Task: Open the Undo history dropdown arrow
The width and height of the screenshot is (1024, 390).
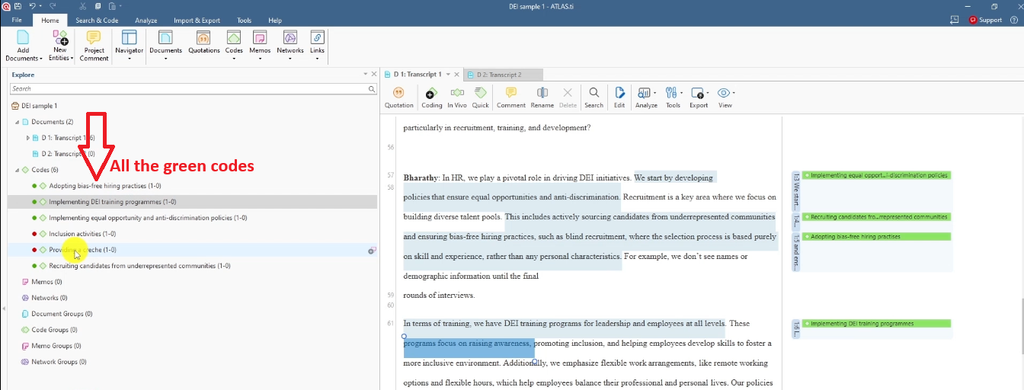Action: coord(41,6)
